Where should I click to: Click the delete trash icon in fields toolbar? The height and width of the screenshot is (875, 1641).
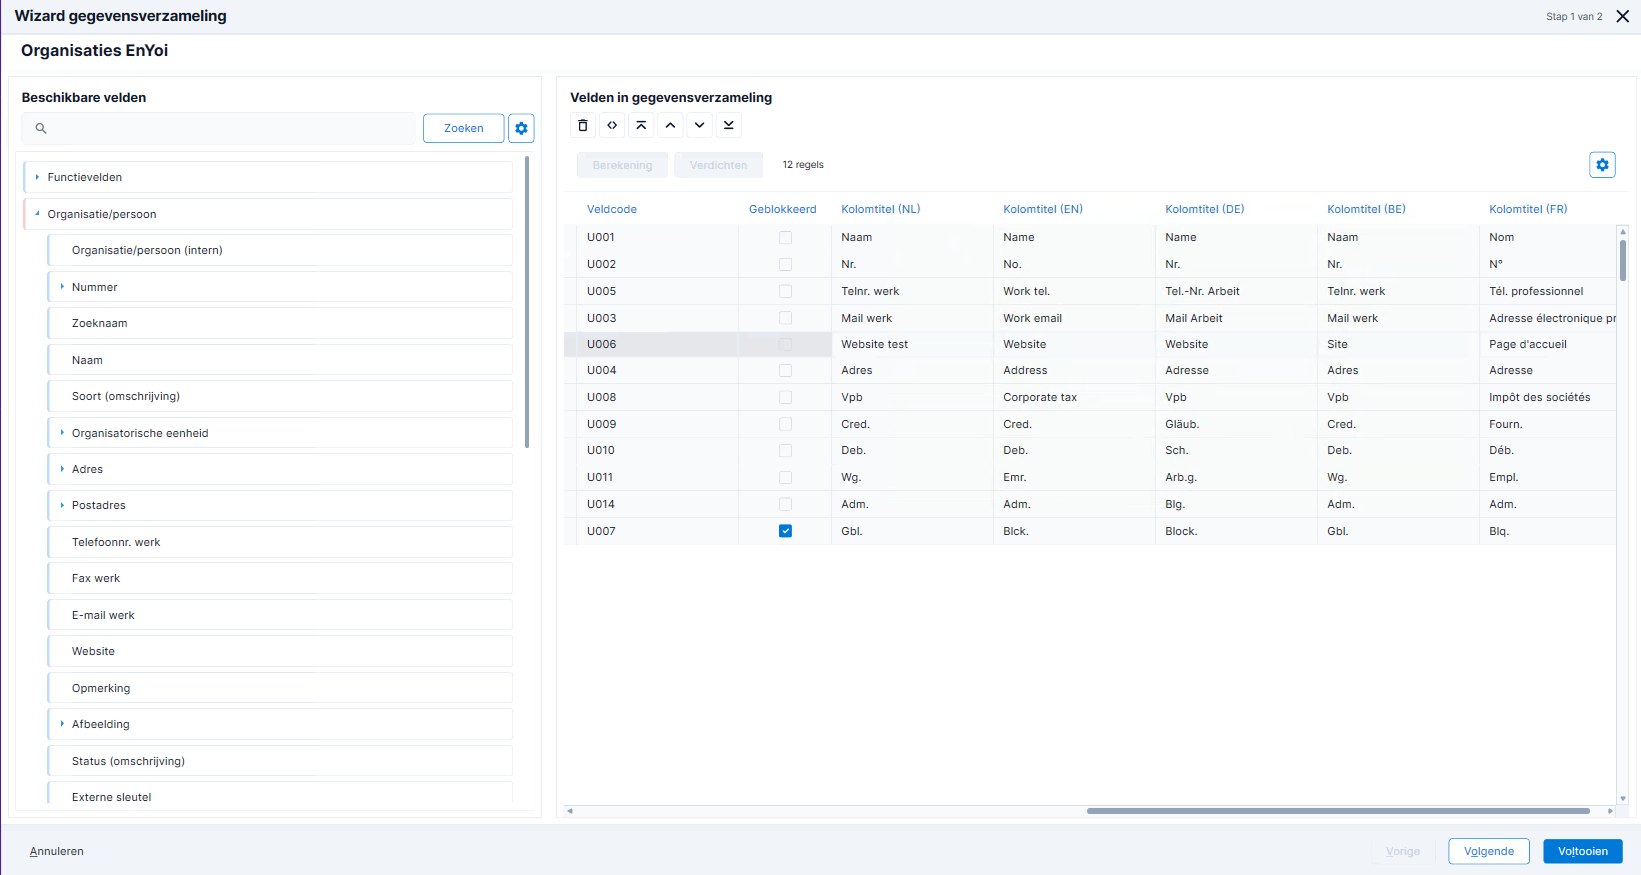[583, 125]
